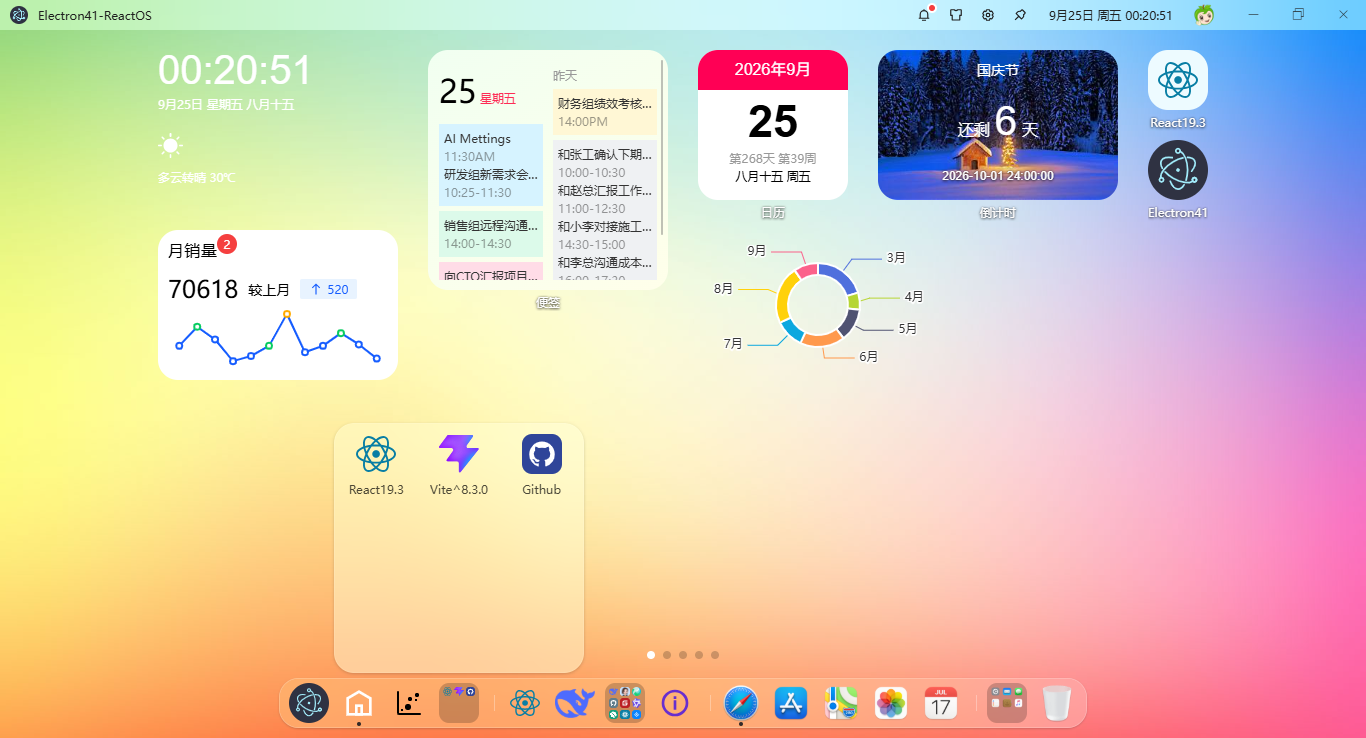Open the Maps icon in the dock
The height and width of the screenshot is (738, 1366).
coord(841,703)
